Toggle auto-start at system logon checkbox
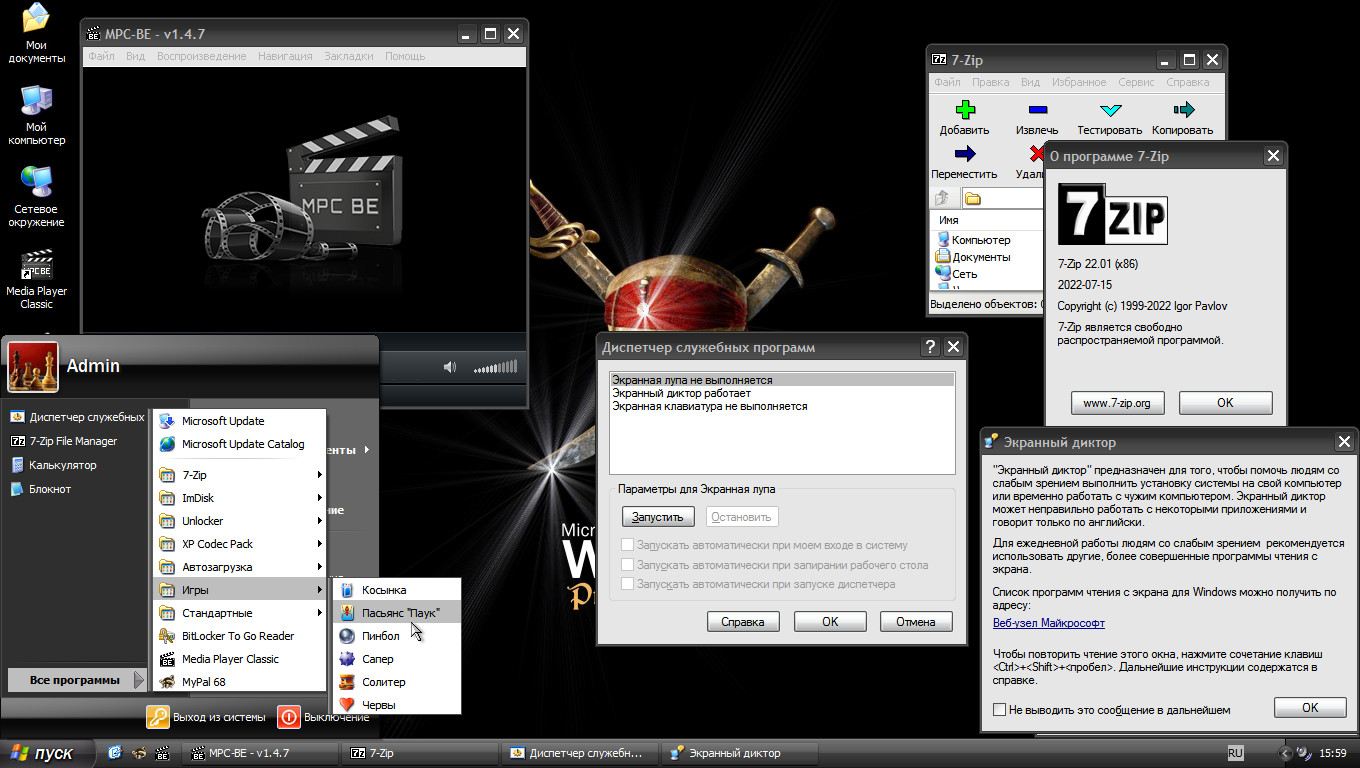This screenshot has height=768, width=1360. pyautogui.click(x=628, y=545)
